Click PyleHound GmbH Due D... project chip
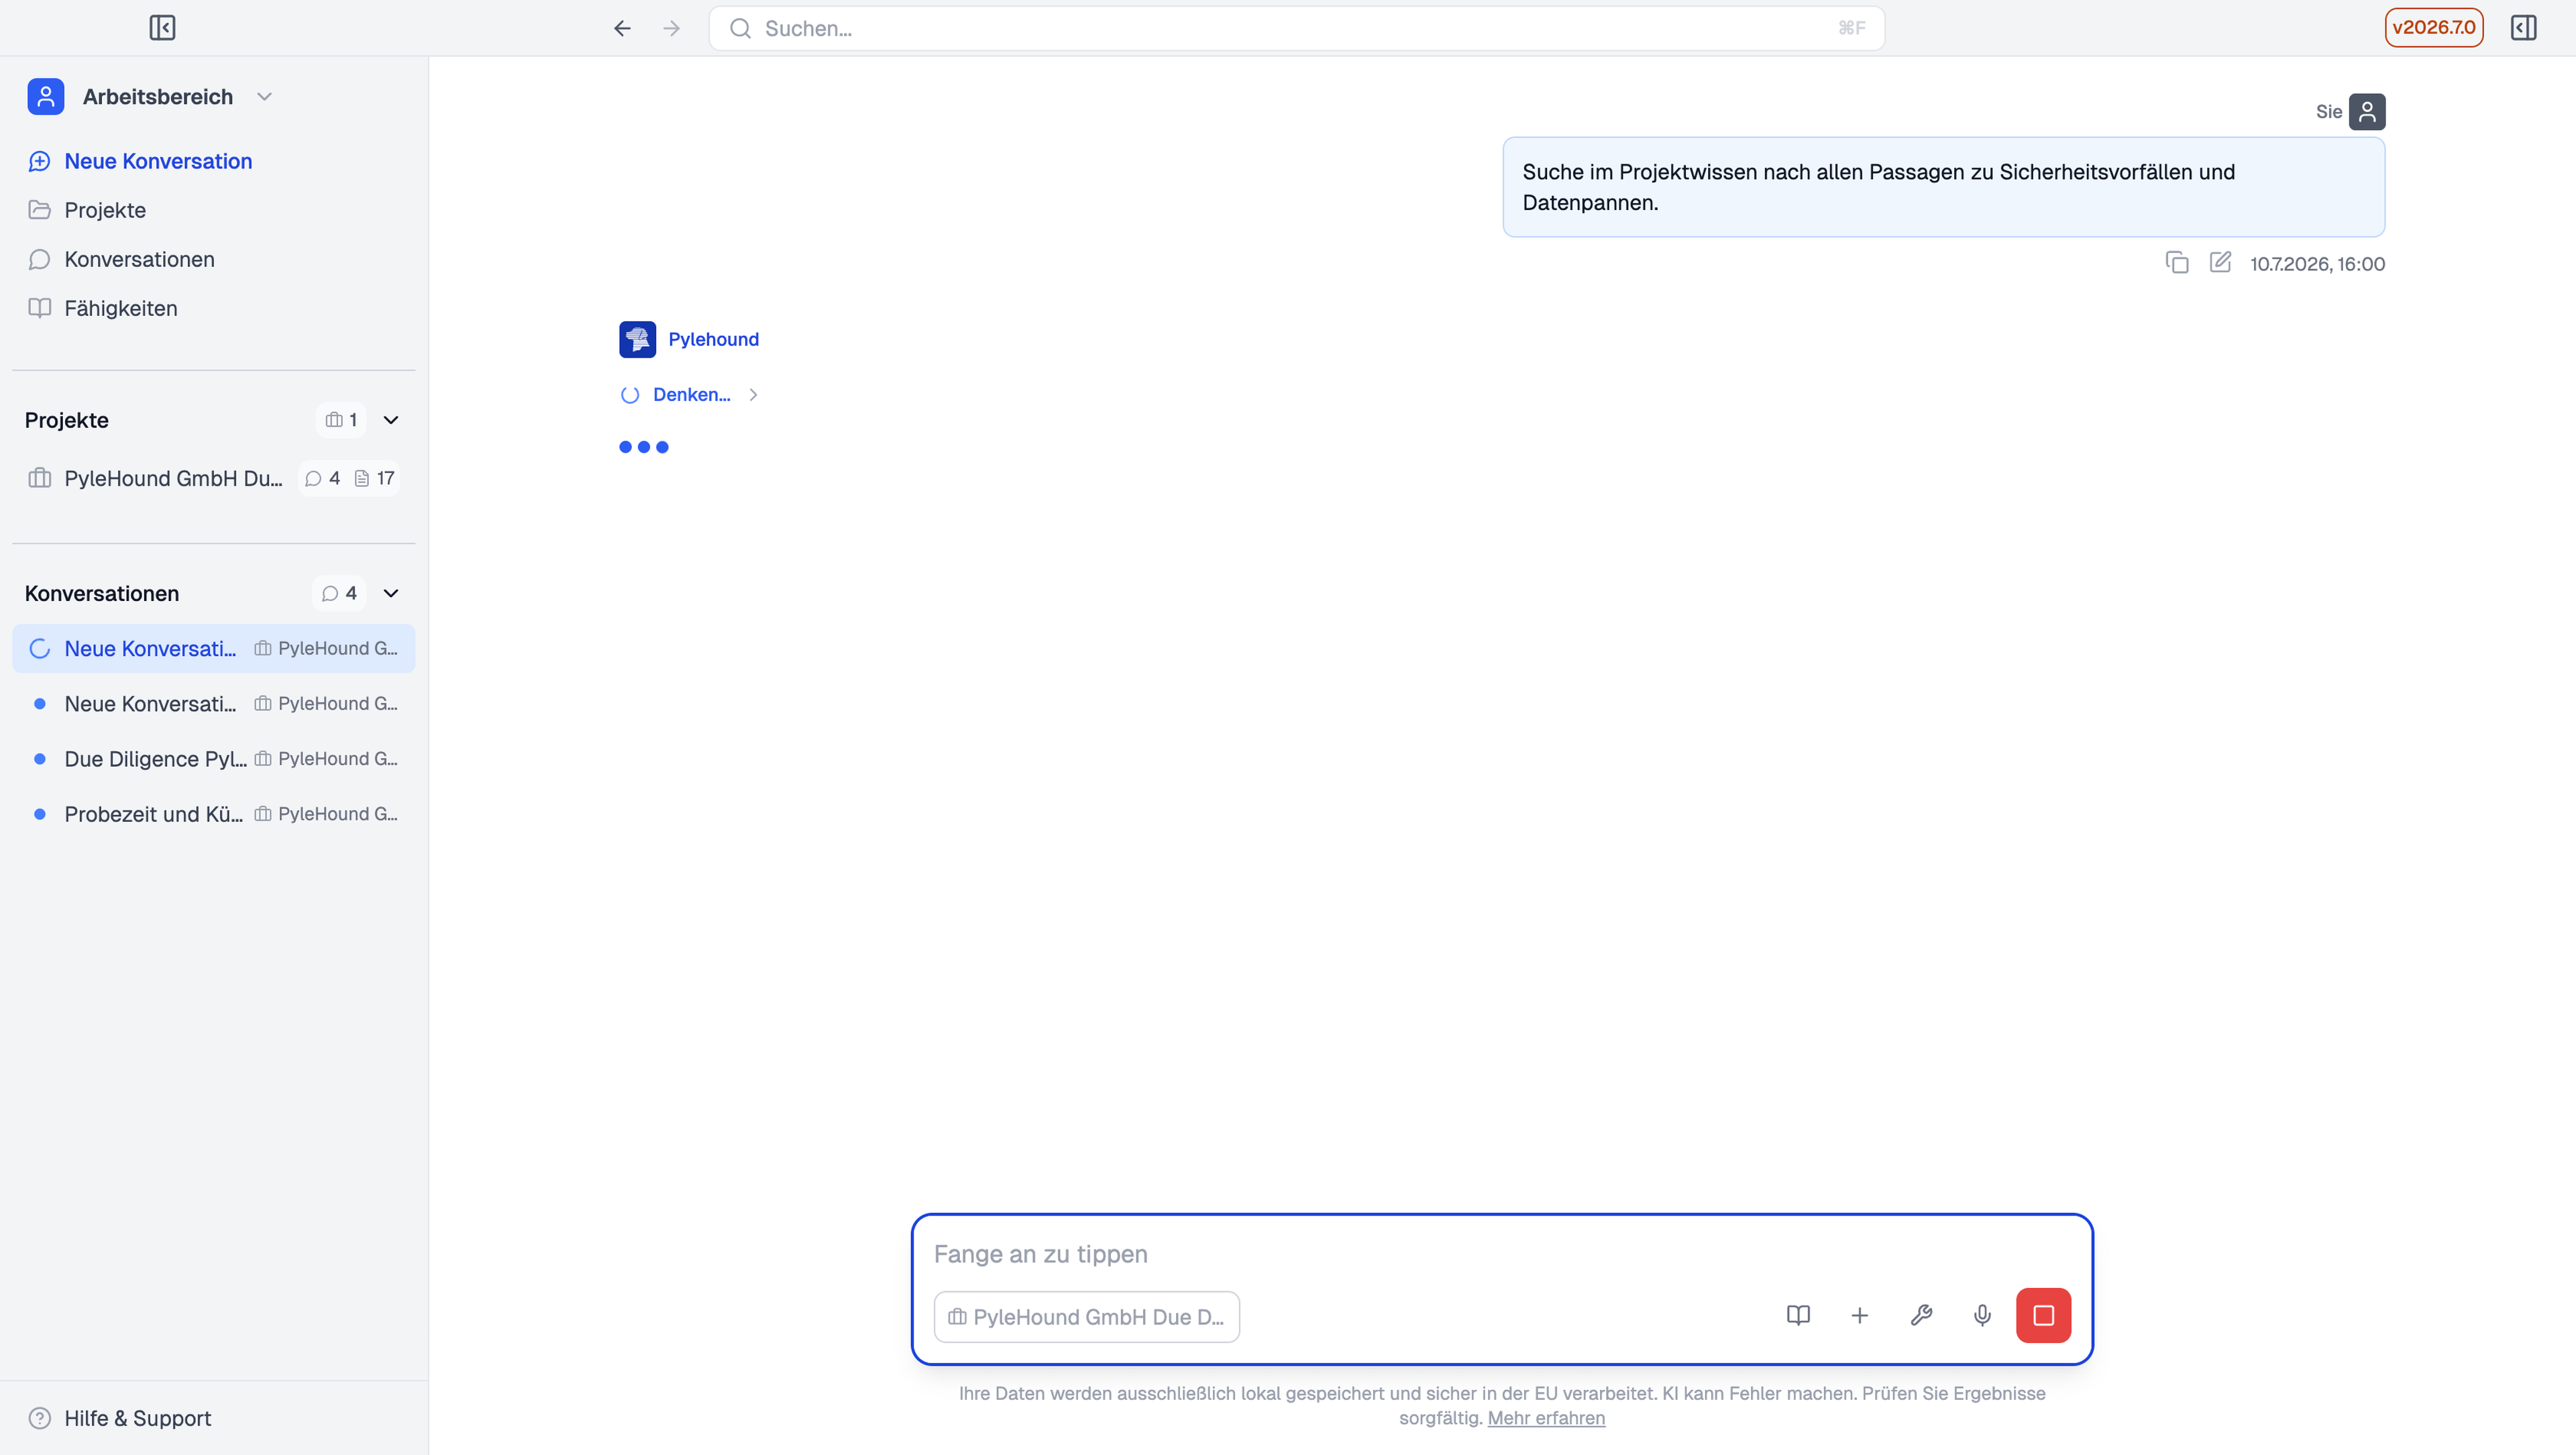Screen dimensions: 2576x1455 (x=1086, y=1317)
